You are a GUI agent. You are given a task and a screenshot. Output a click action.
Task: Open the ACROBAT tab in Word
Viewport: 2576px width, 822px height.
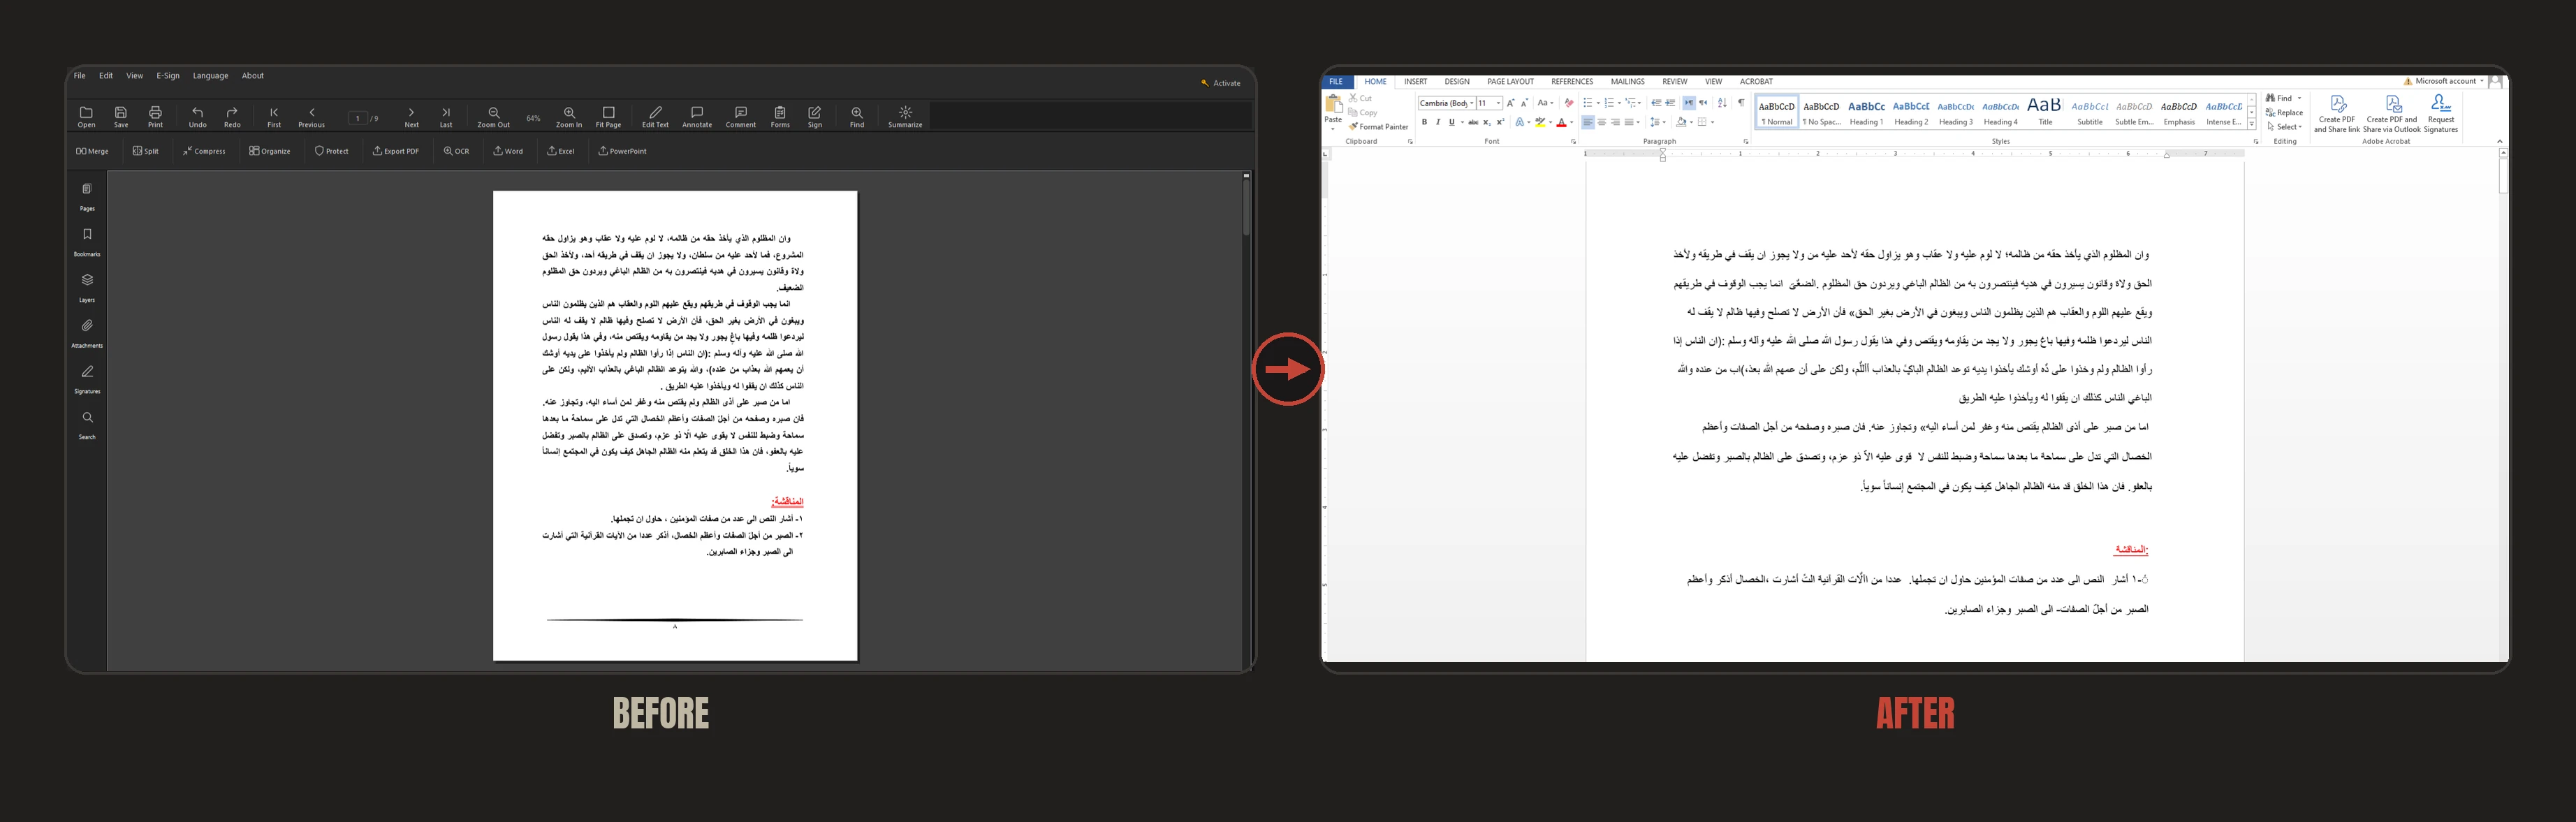(1756, 82)
